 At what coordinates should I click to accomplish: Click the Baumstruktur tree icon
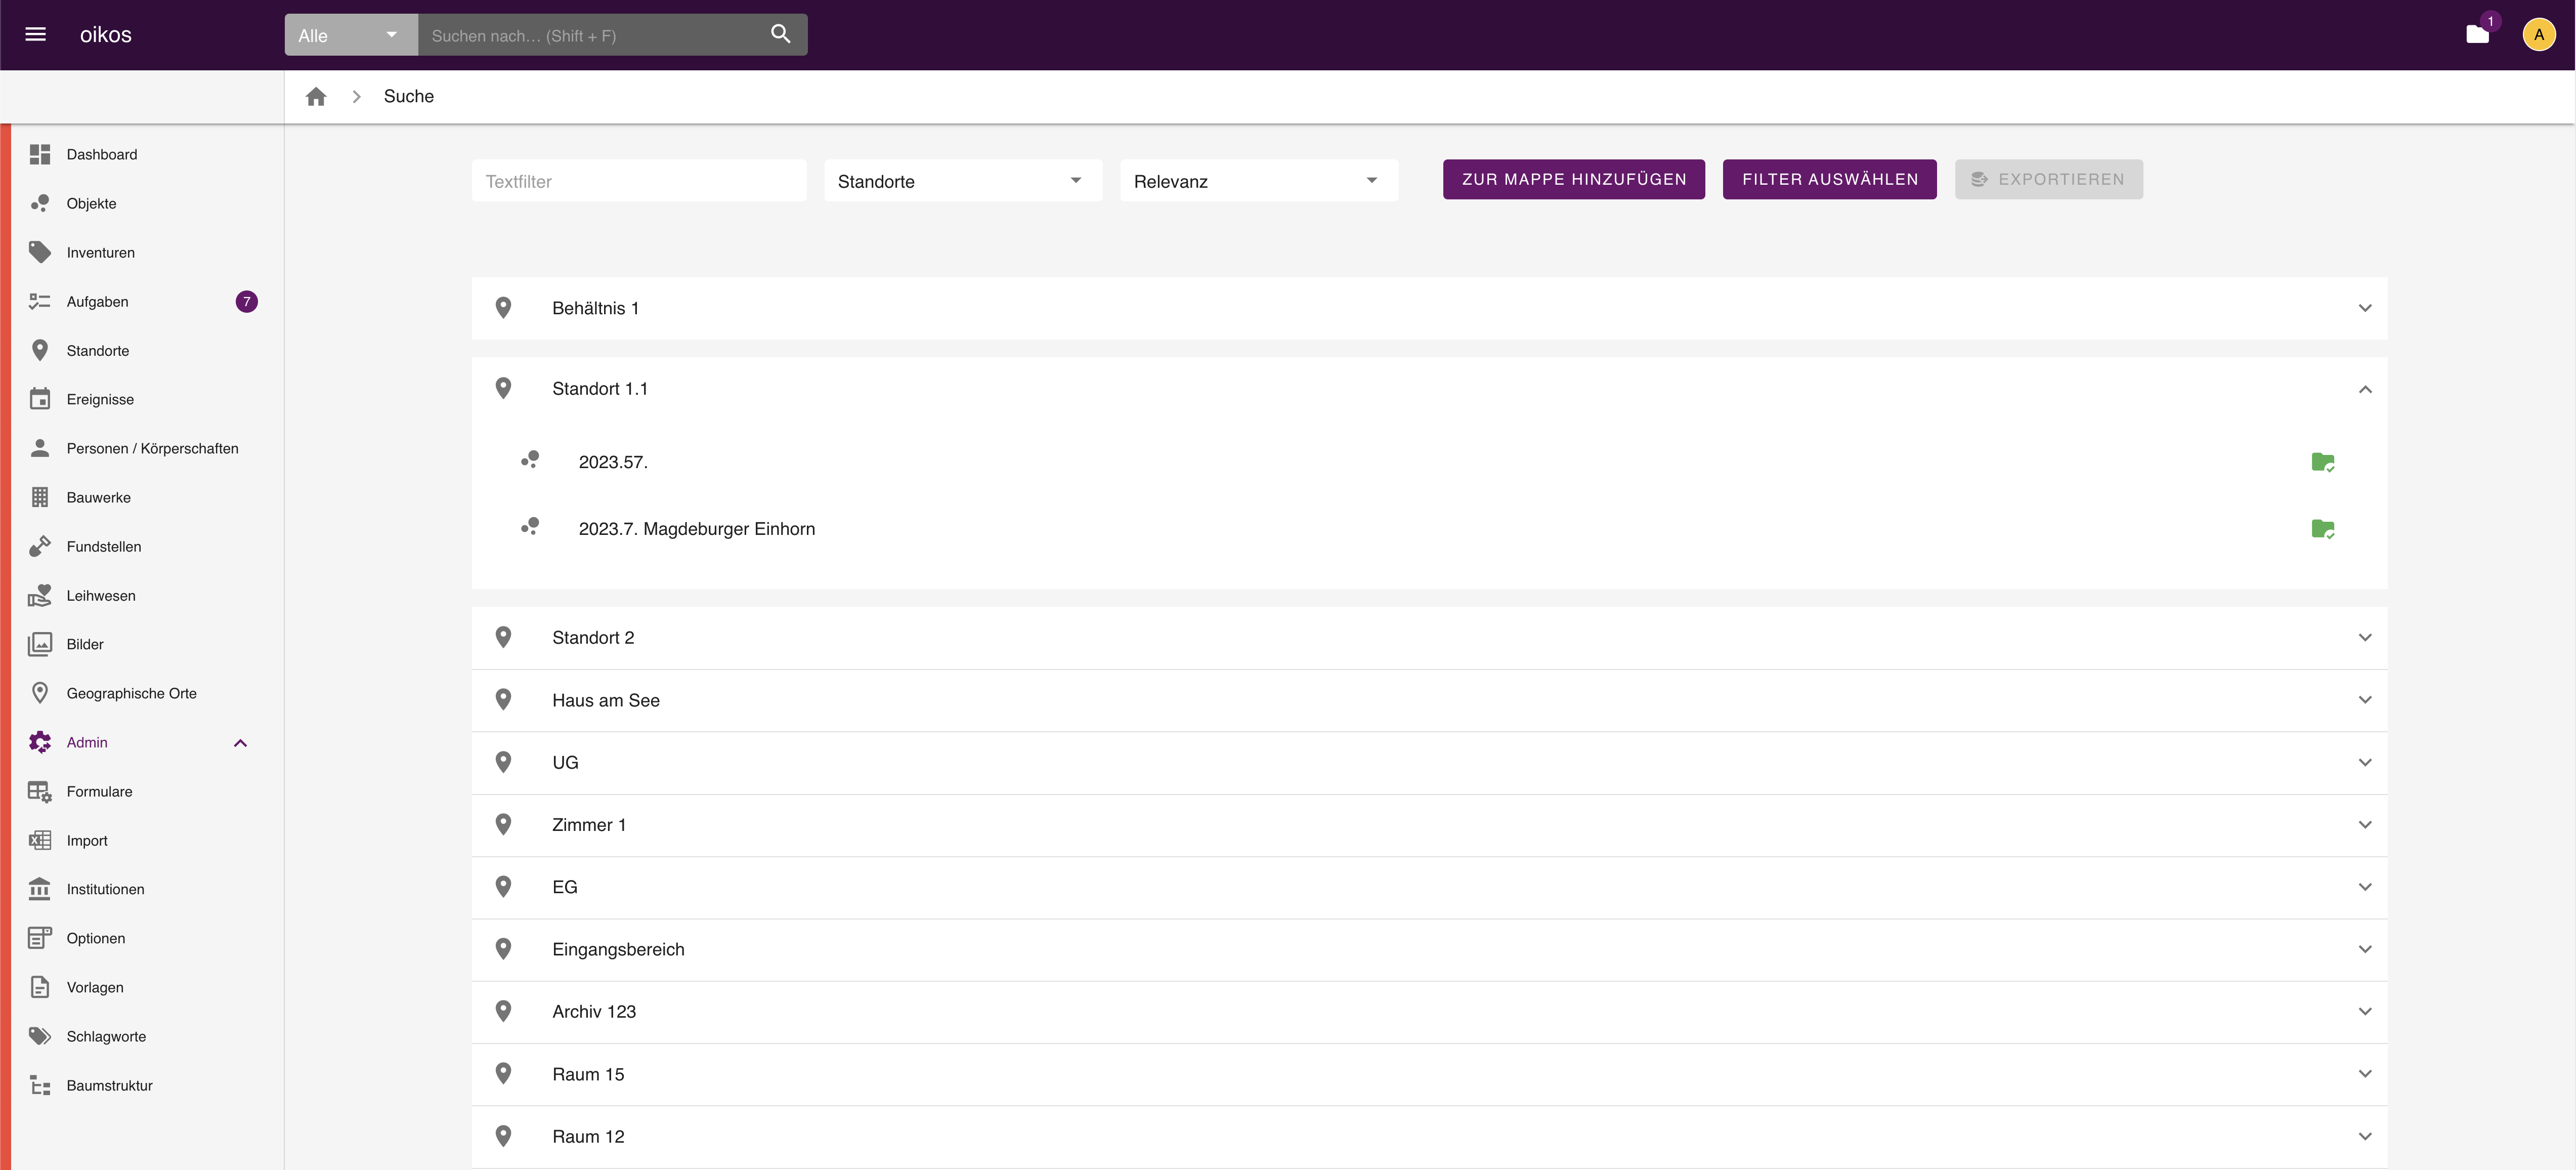point(40,1085)
